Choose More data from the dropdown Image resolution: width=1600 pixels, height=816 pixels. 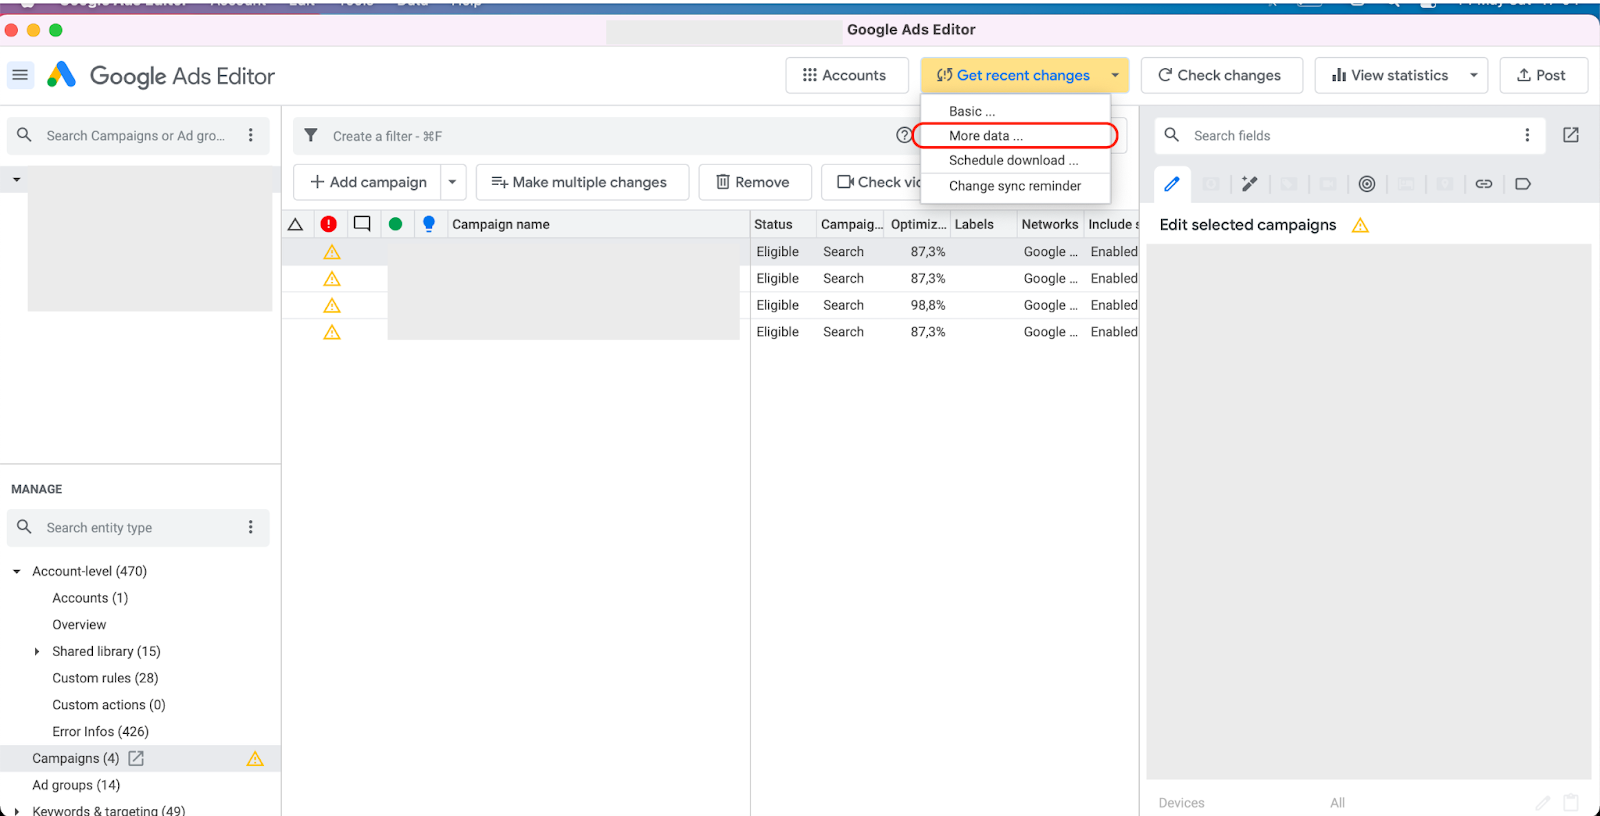(1015, 136)
